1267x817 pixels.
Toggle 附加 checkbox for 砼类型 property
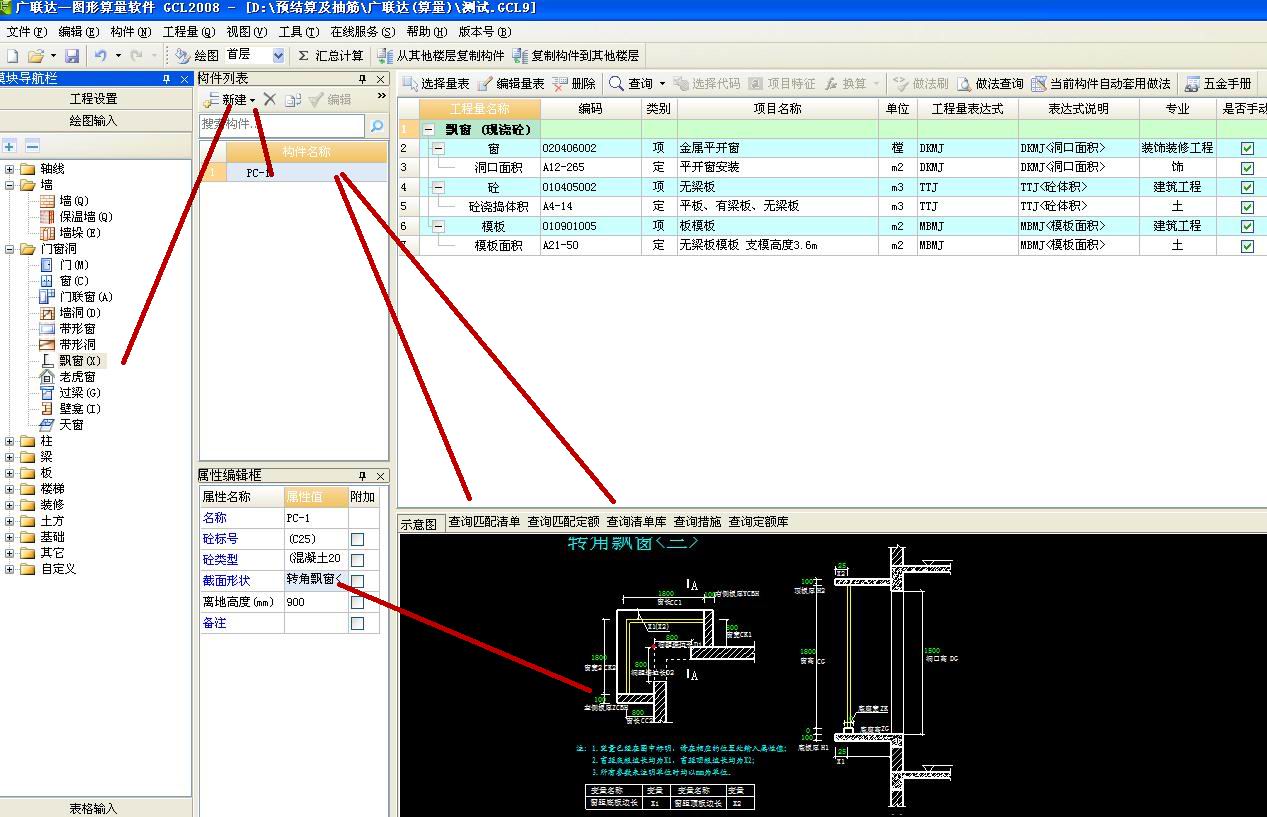358,560
